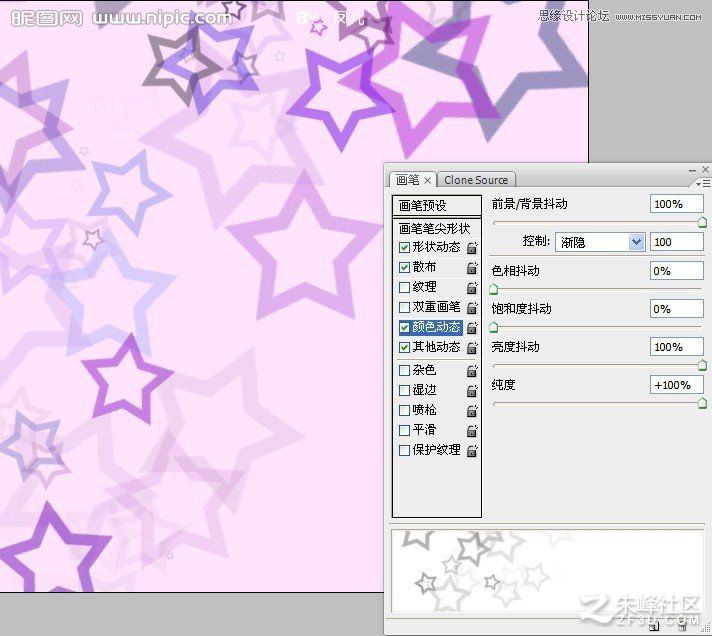
Task: Enable the 双重画笔 checkbox
Action: pyautogui.click(x=404, y=307)
